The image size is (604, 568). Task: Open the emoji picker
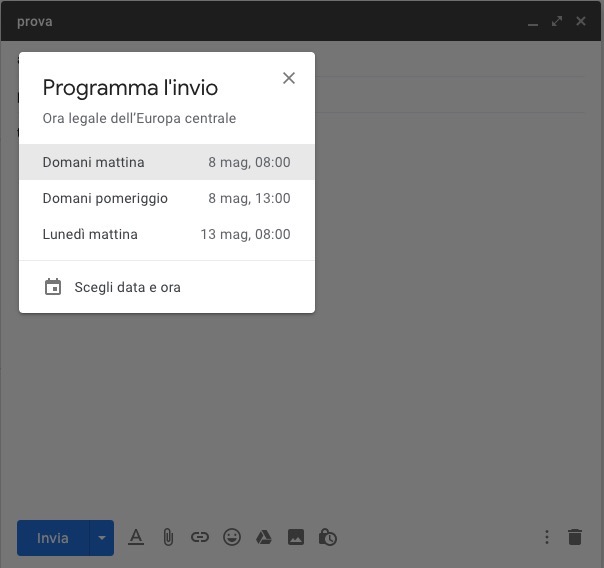point(232,537)
